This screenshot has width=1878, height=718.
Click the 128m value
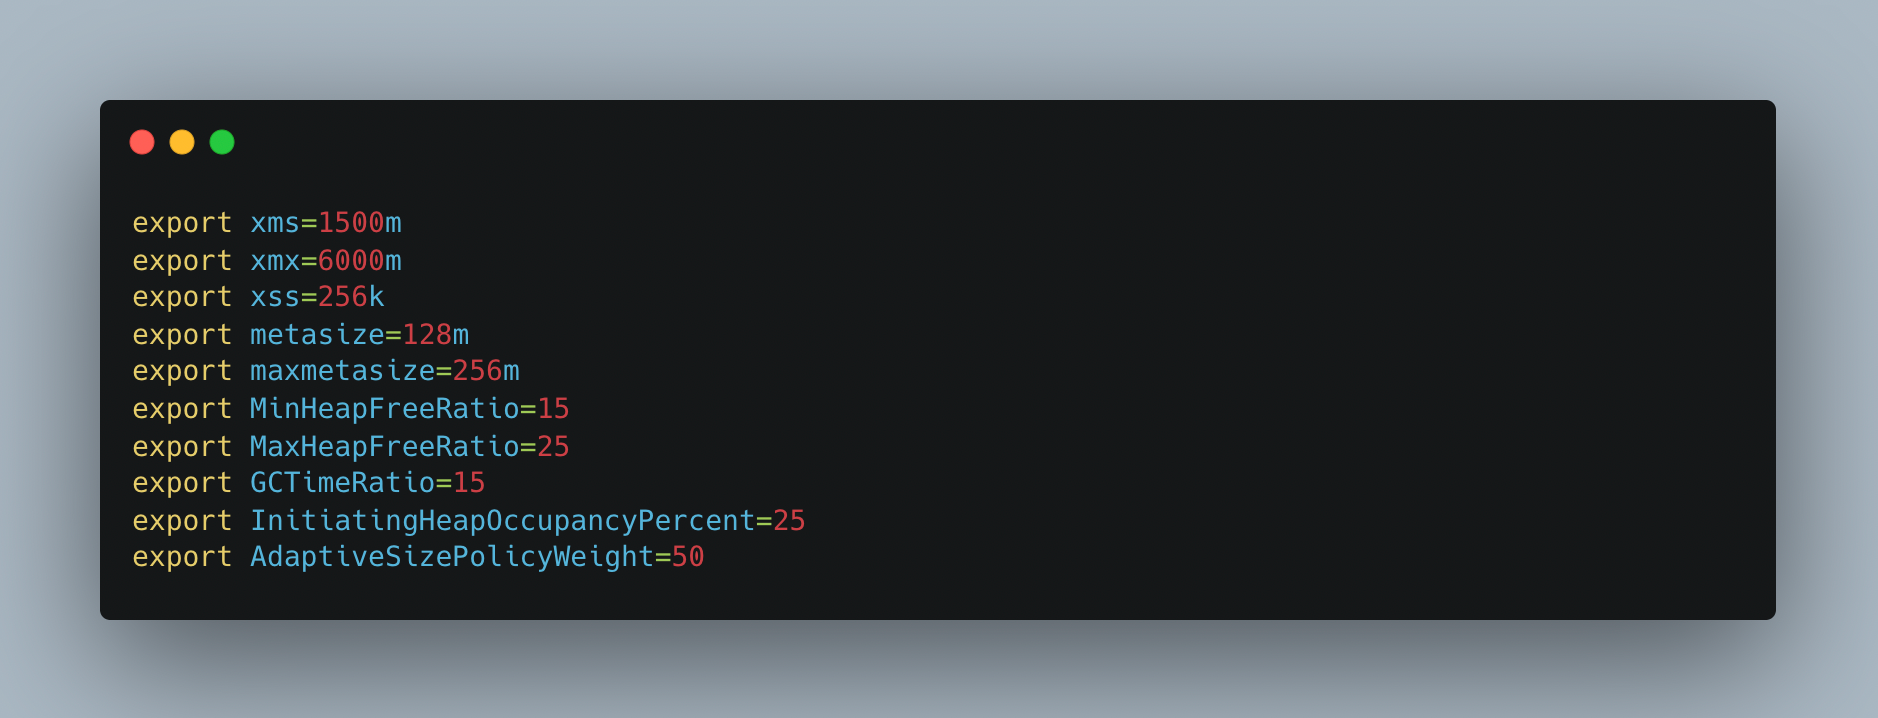(435, 335)
